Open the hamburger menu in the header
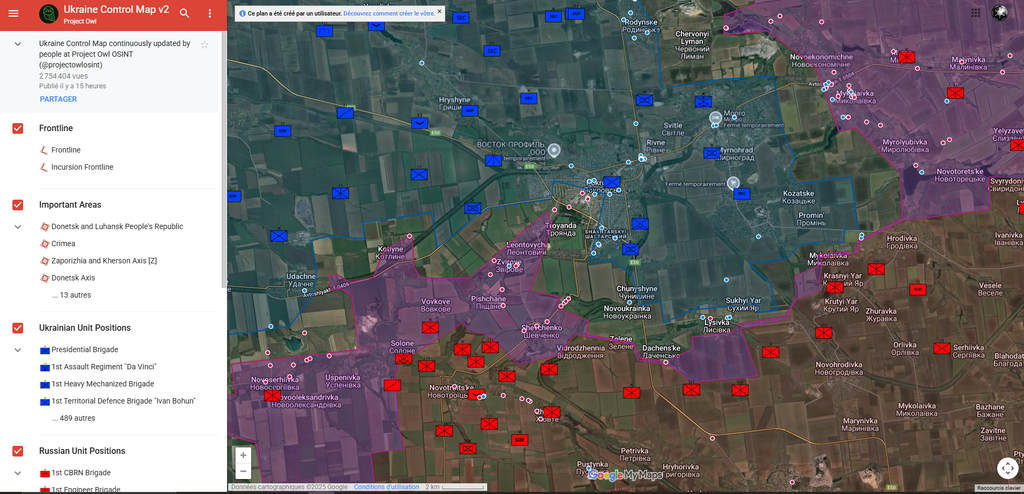Image resolution: width=1024 pixels, height=494 pixels. (14, 13)
